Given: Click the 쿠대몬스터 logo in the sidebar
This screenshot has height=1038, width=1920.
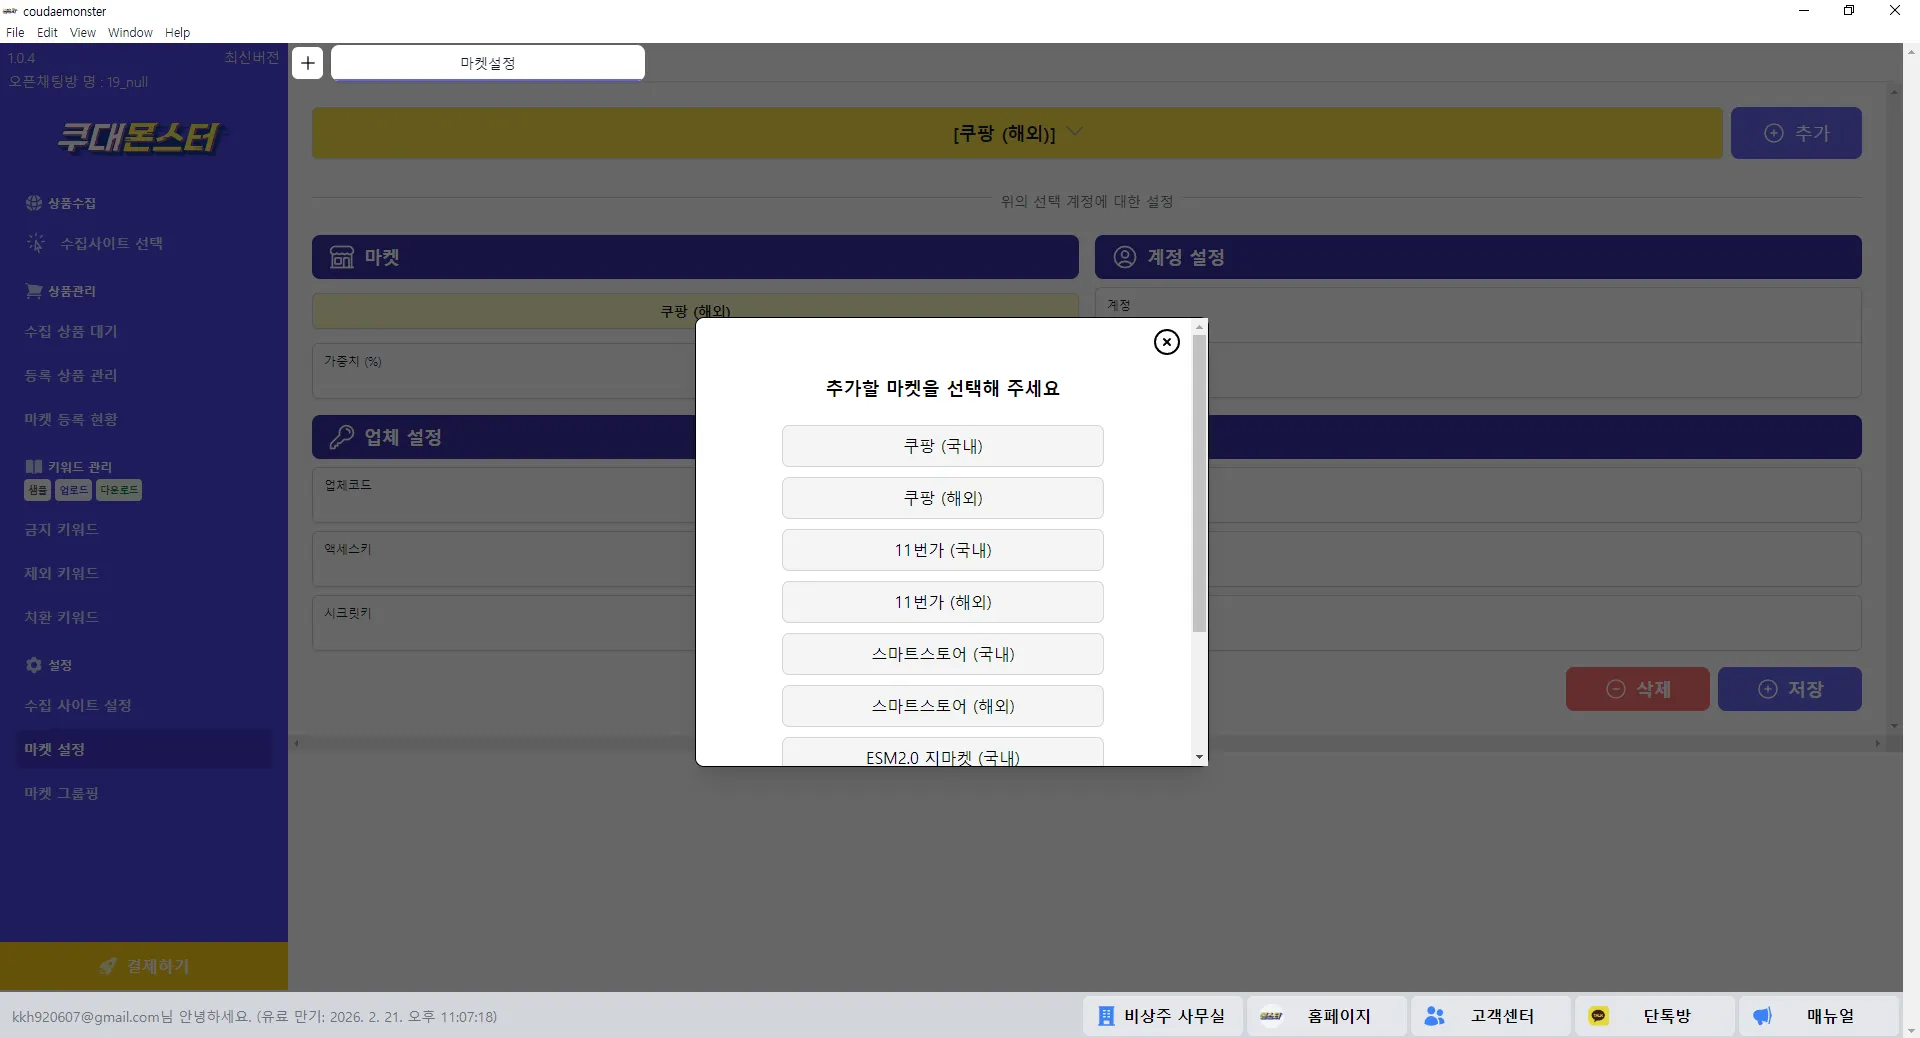Looking at the screenshot, I should (x=140, y=137).
